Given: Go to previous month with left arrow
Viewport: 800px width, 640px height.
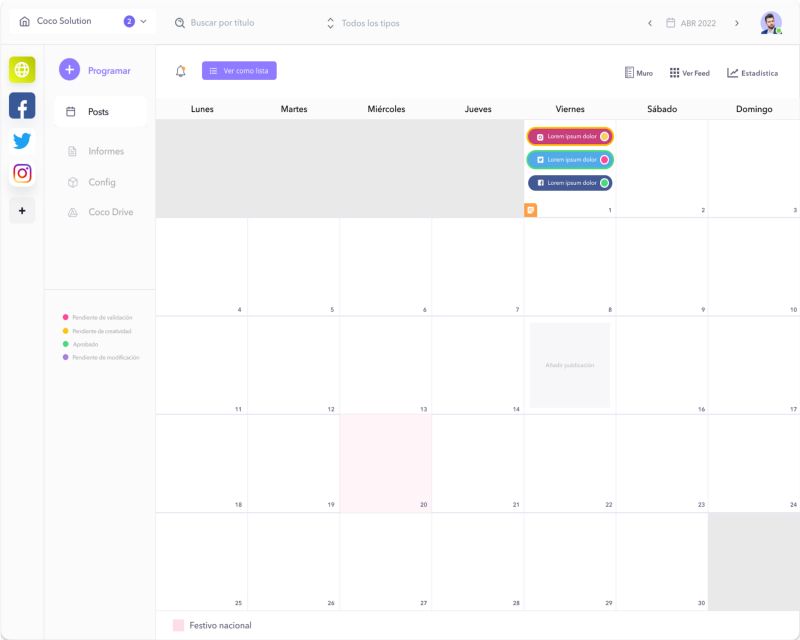Looking at the screenshot, I should 650,23.
